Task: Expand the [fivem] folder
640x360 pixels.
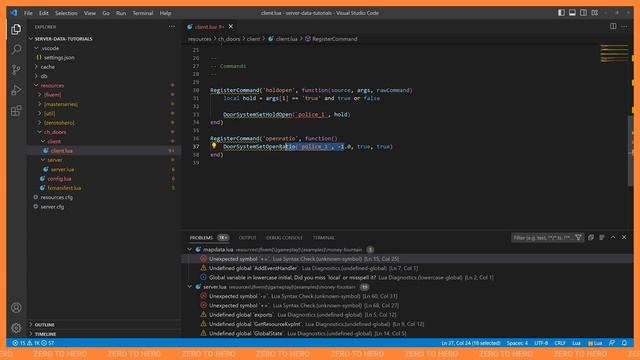Action: pos(53,95)
